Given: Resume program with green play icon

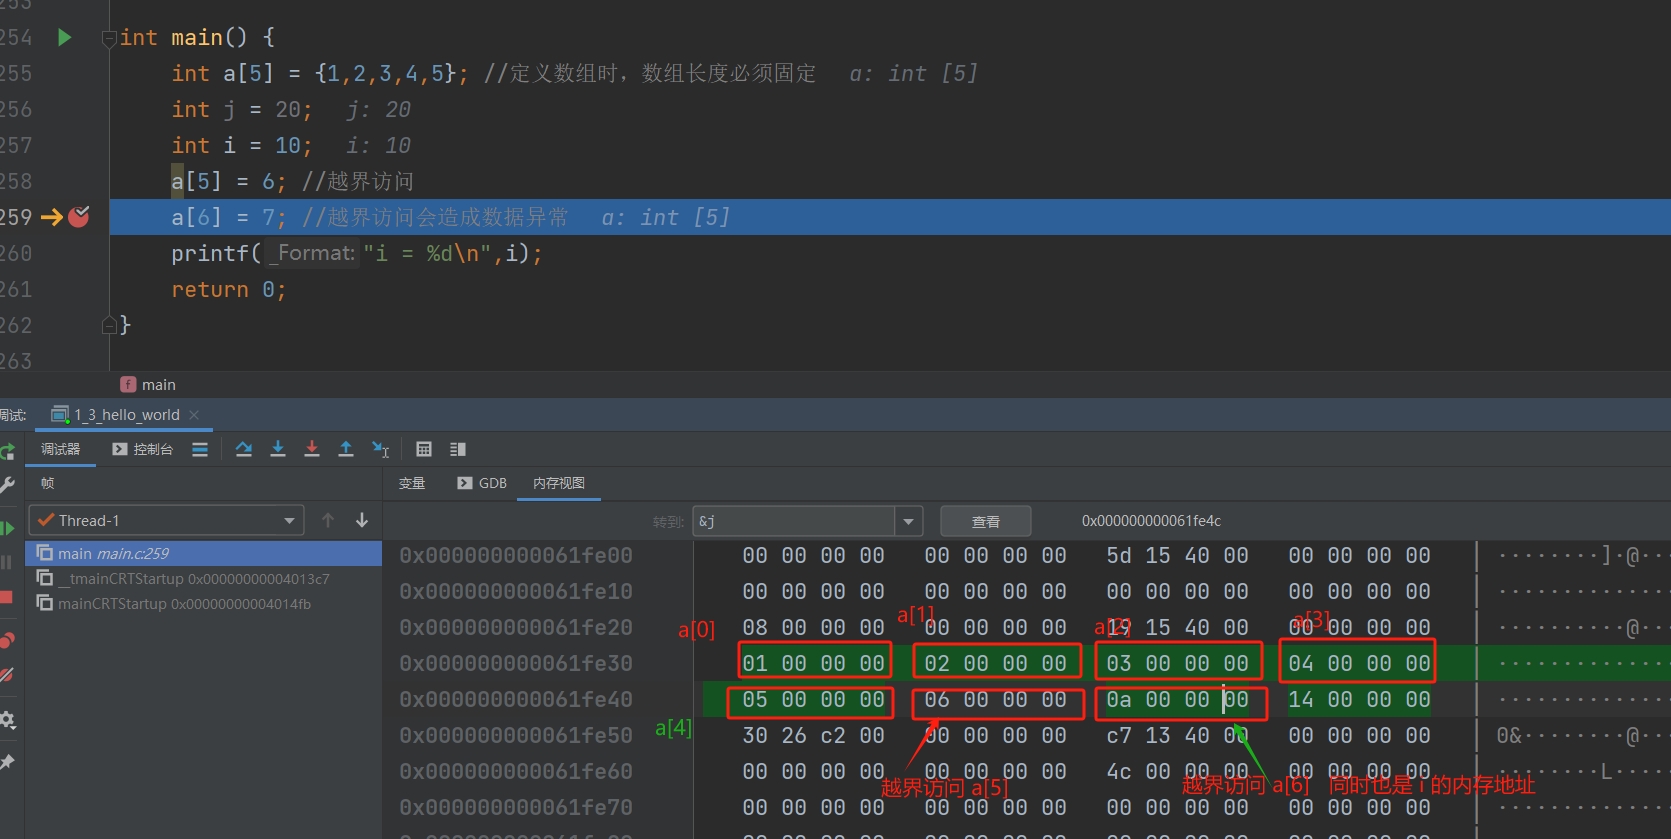Looking at the screenshot, I should pyautogui.click(x=7, y=528).
